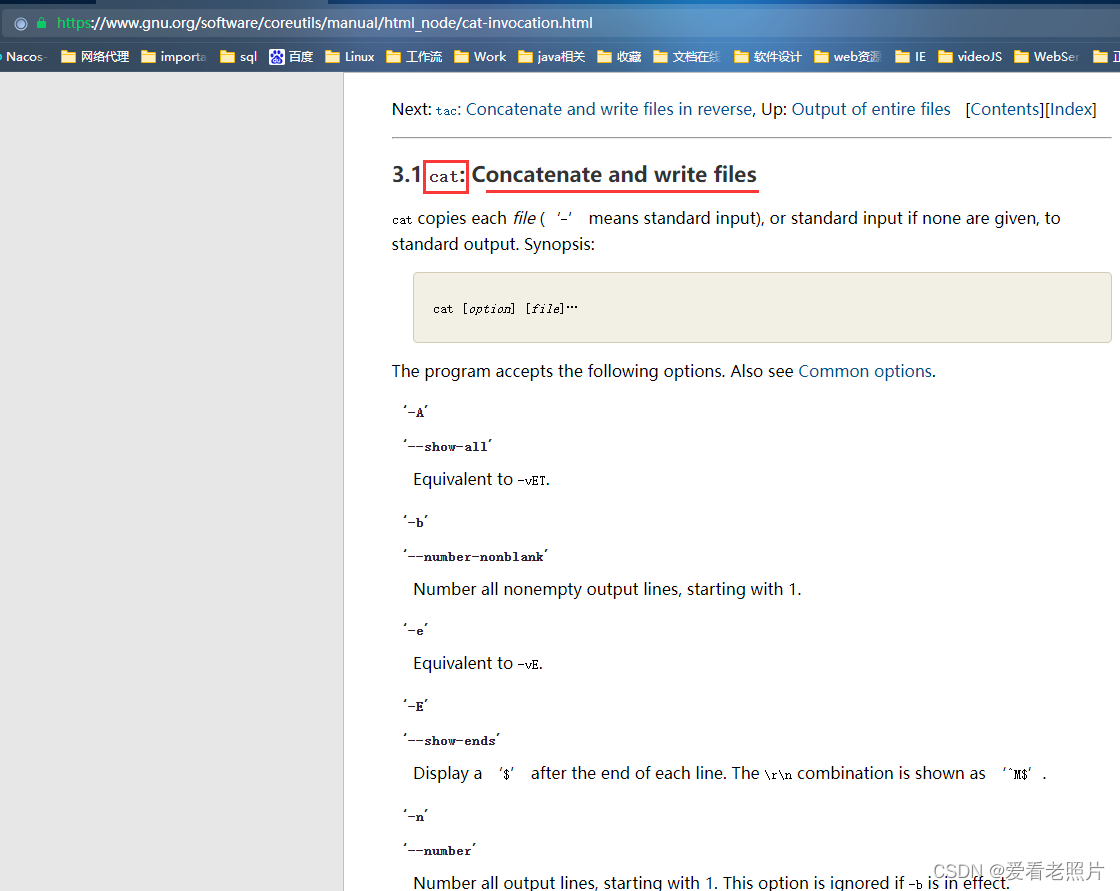Click the green secure lock icon
The width and height of the screenshot is (1120, 891).
[x=41, y=23]
